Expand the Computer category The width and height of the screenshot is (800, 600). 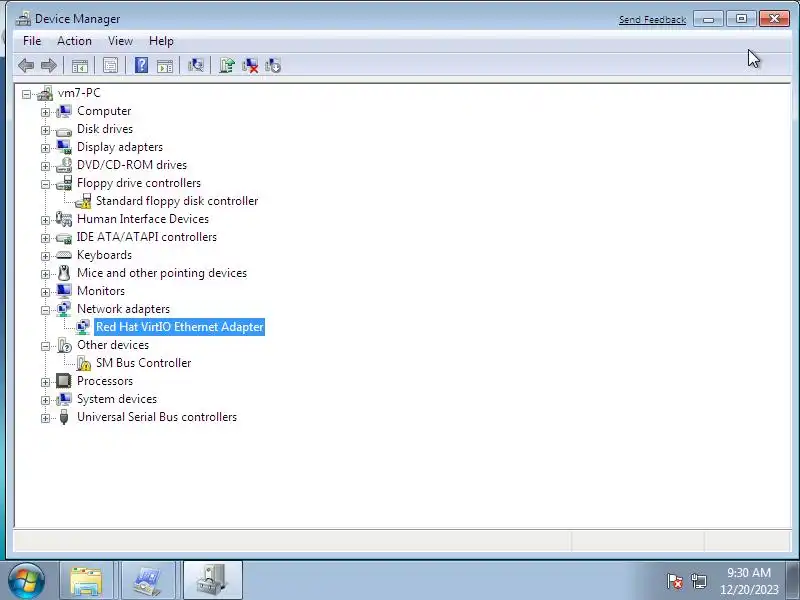pos(45,112)
